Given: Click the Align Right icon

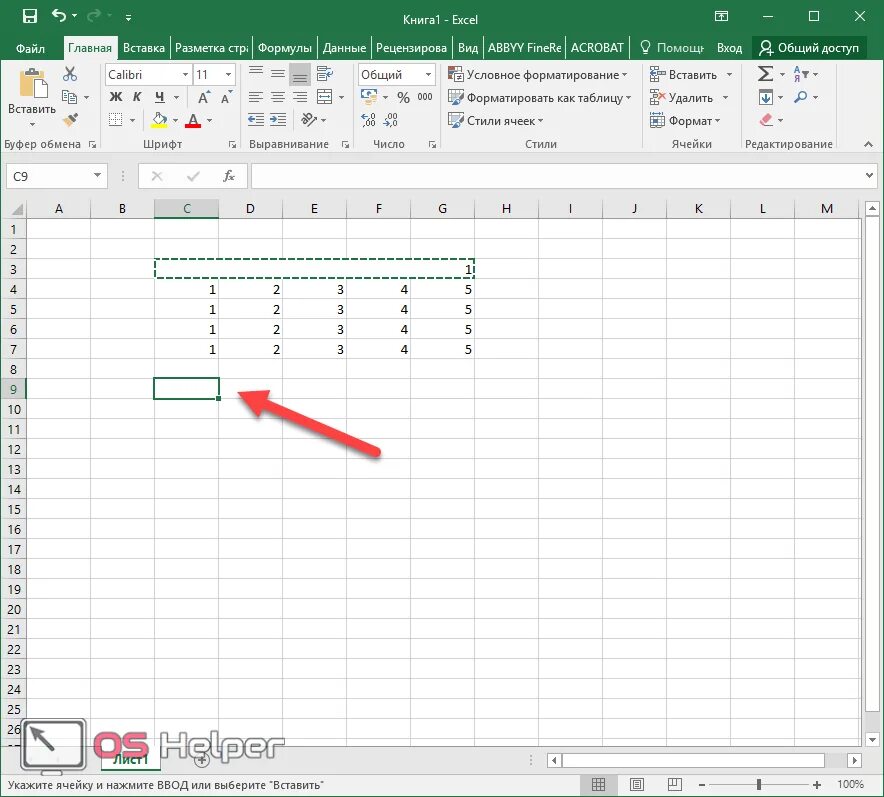Looking at the screenshot, I should 300,97.
